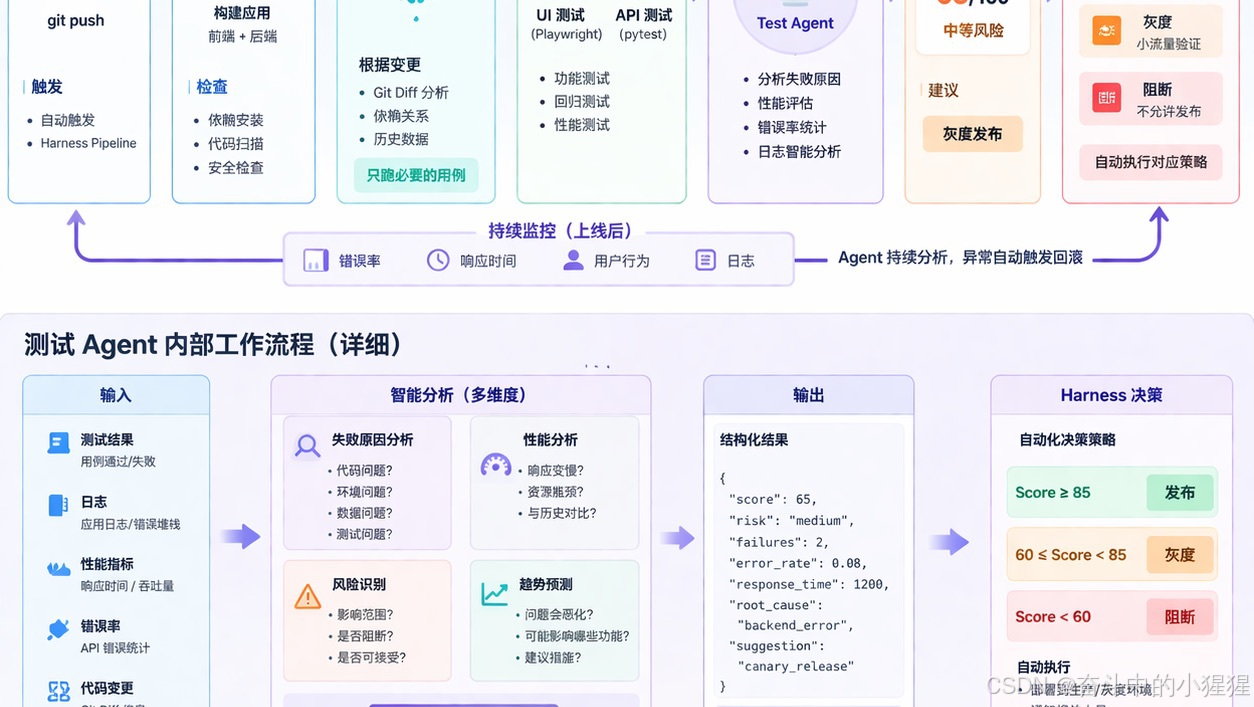Click the 构建应用 card title
This screenshot has width=1254, height=707.
(x=242, y=13)
